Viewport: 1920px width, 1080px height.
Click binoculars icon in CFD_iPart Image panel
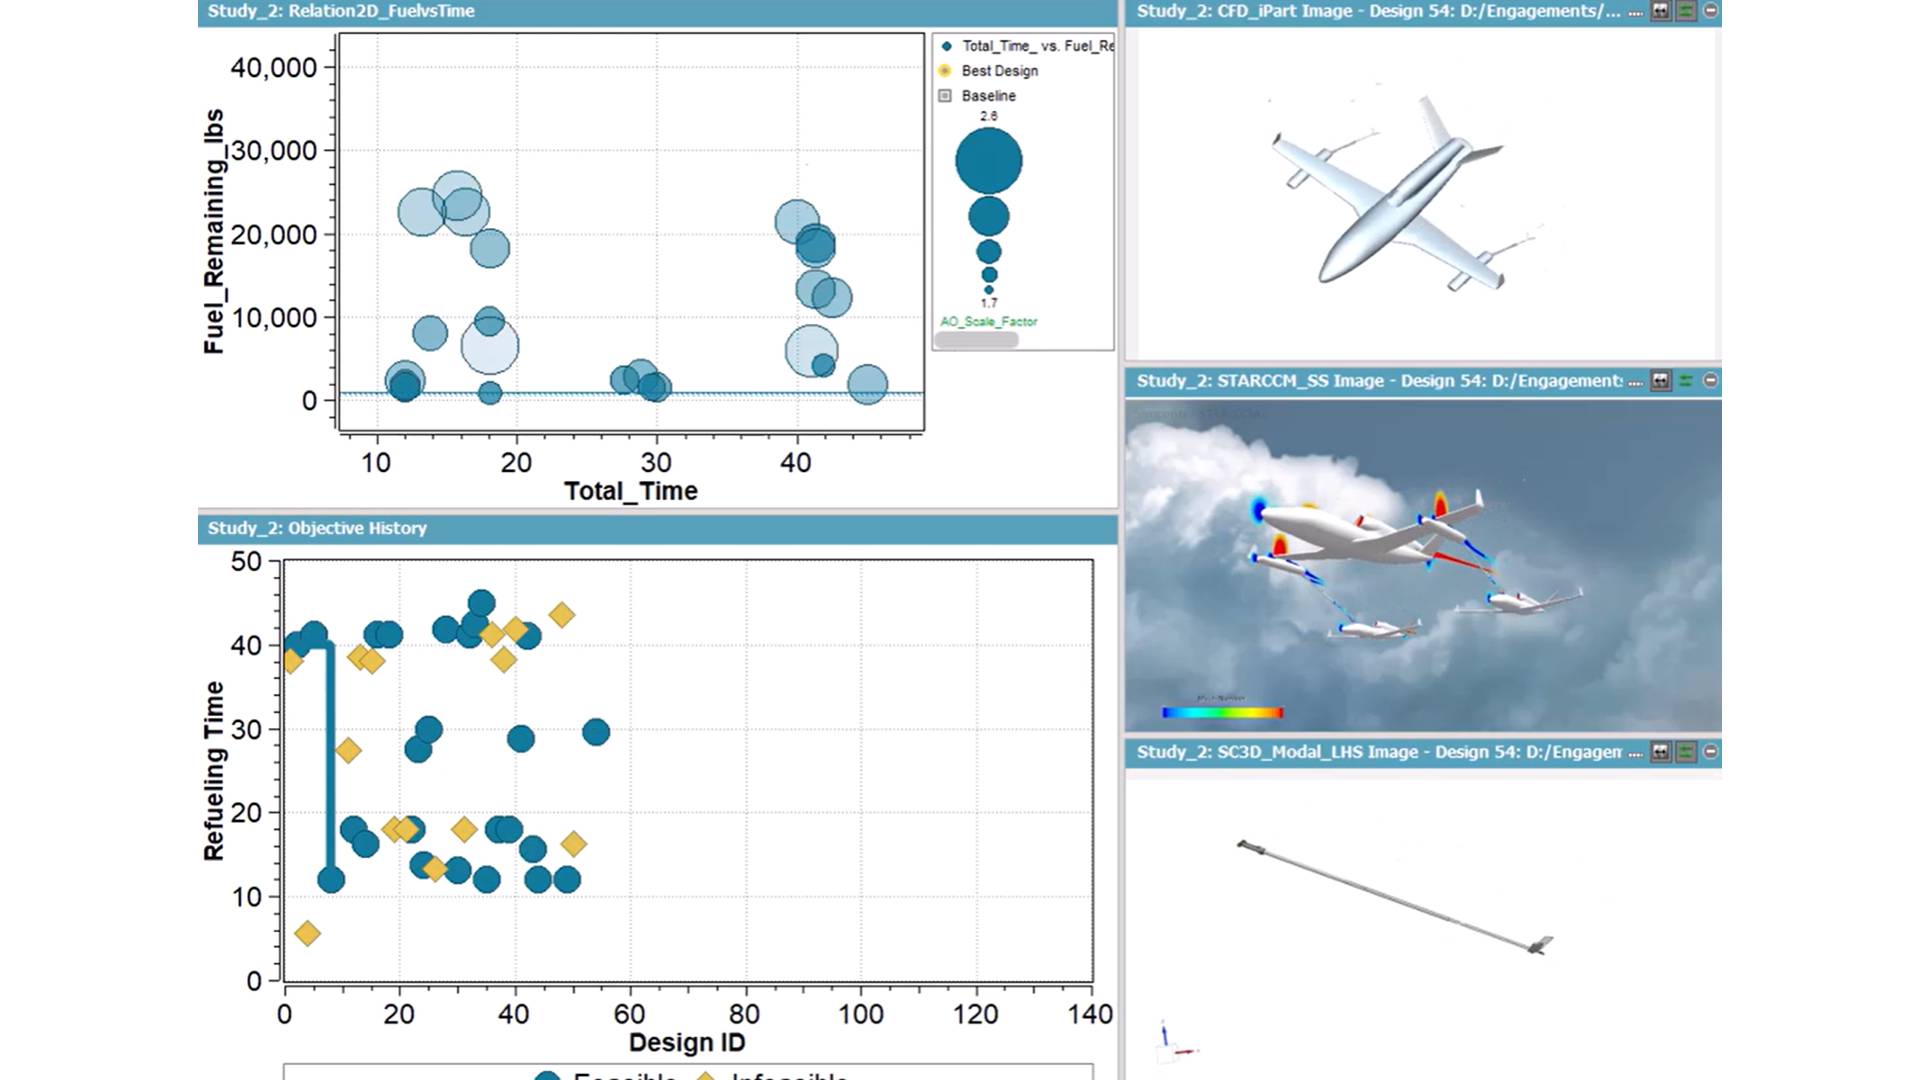coord(1661,11)
